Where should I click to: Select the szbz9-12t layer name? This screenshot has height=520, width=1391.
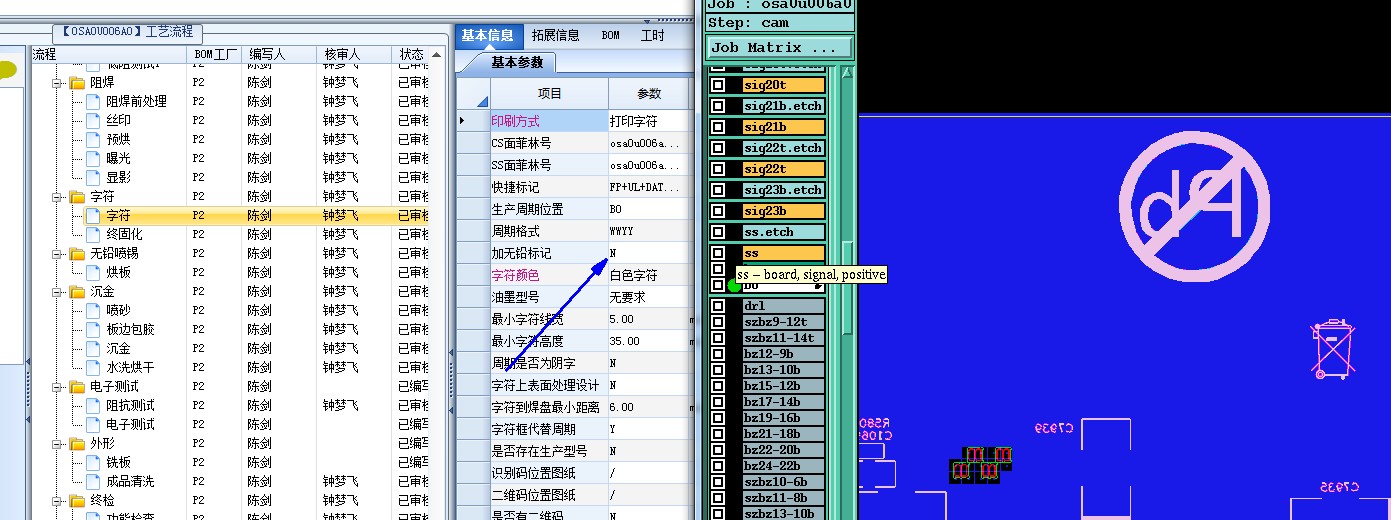click(783, 322)
